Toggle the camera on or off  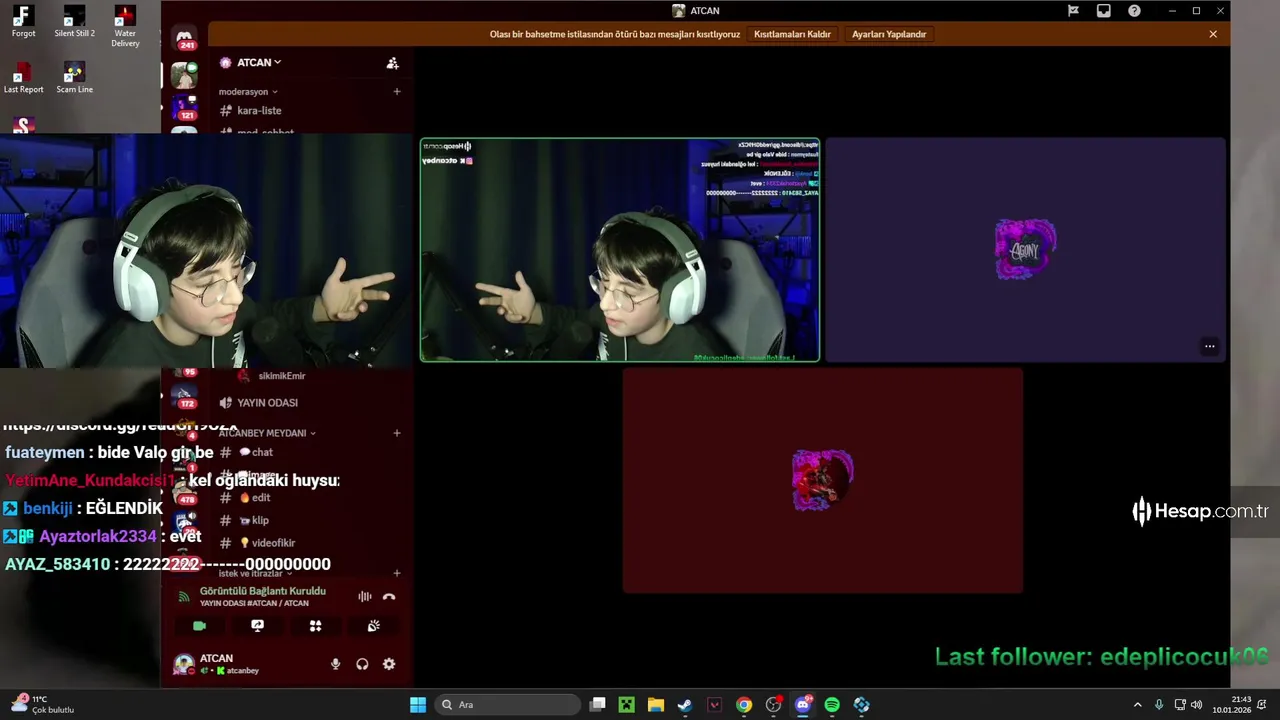pyautogui.click(x=199, y=626)
